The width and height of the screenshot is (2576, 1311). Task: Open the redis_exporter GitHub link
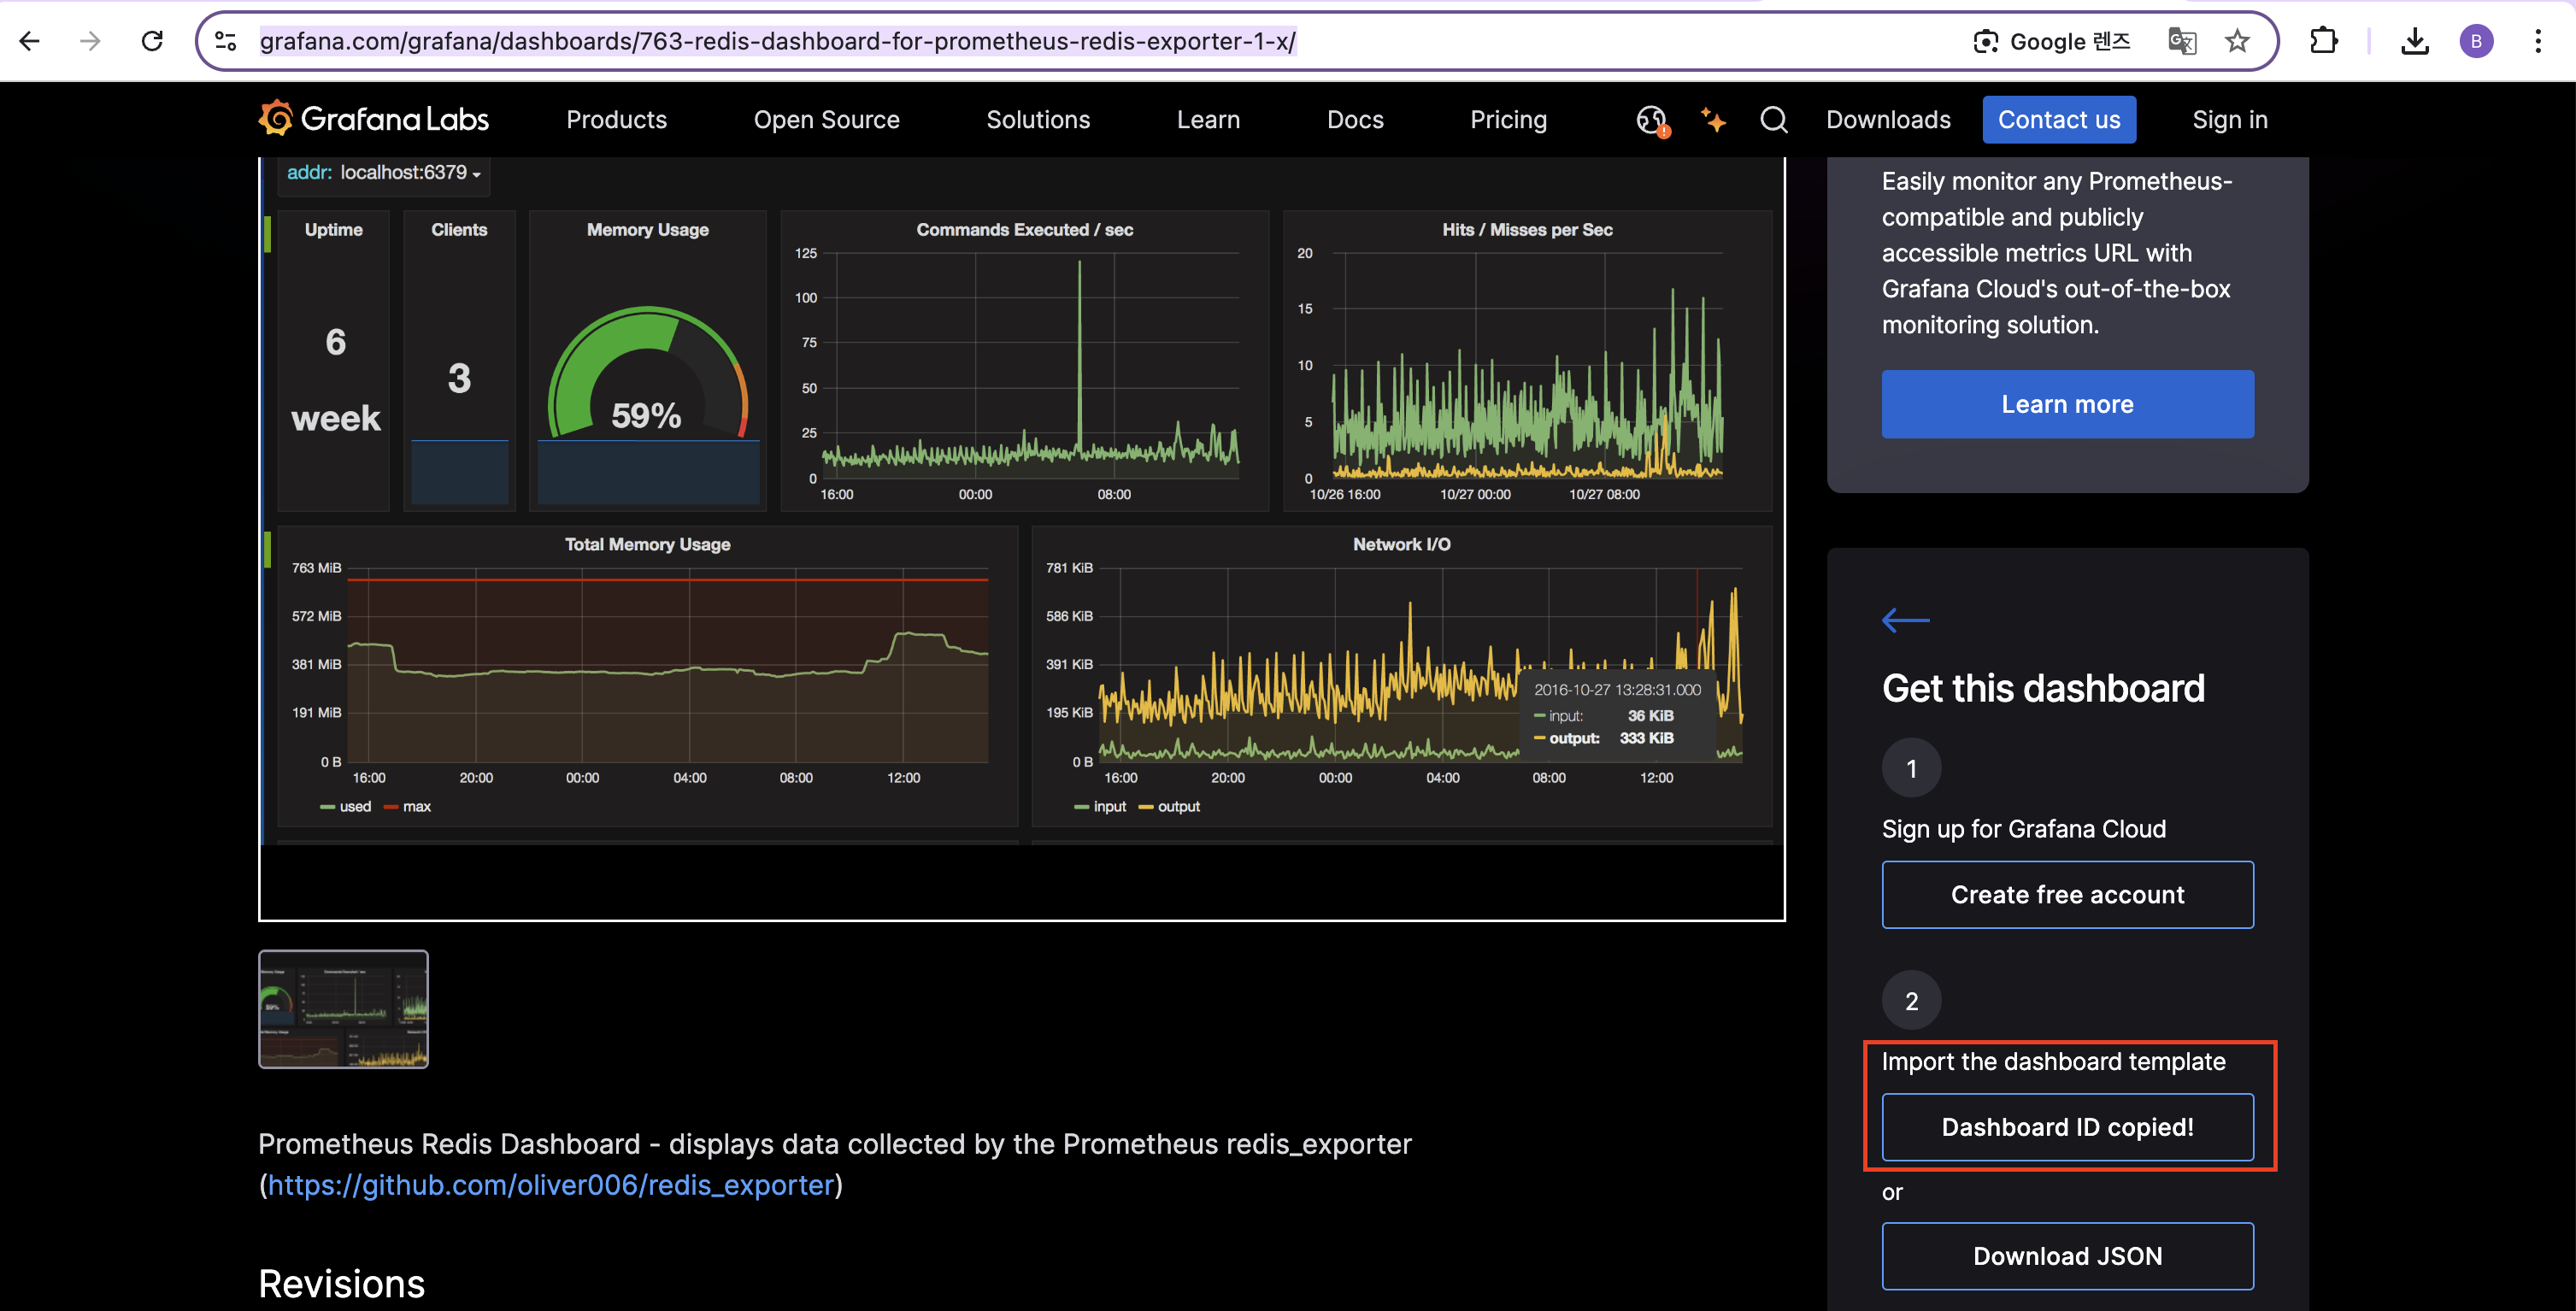[550, 1185]
